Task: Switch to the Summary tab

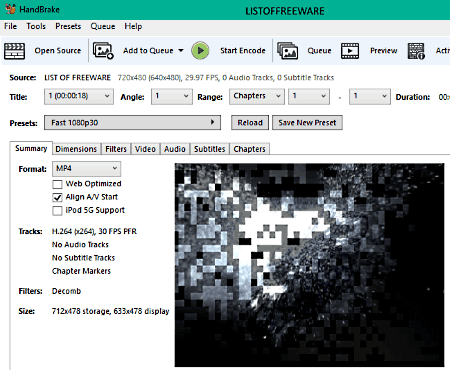Action: point(31,148)
